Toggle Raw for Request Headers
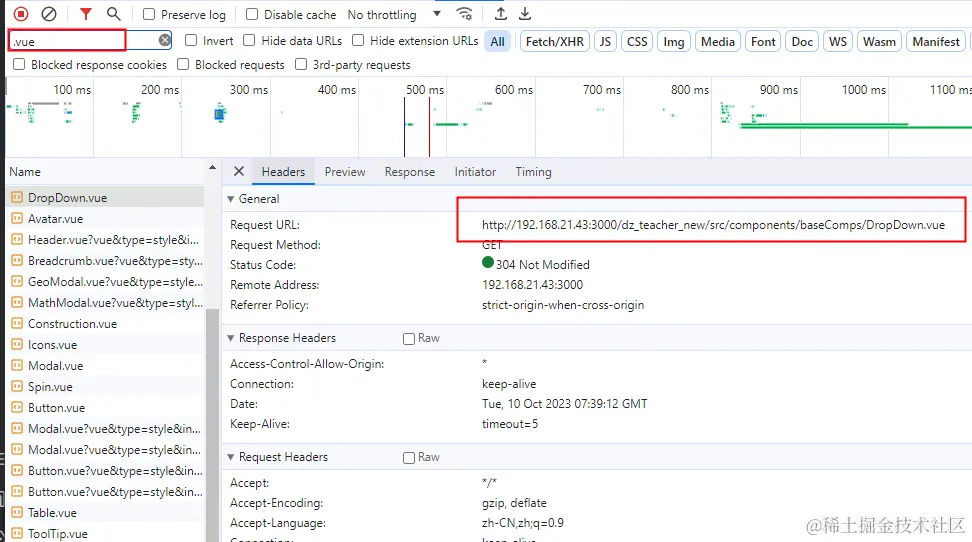The width and height of the screenshot is (972, 542). [409, 458]
